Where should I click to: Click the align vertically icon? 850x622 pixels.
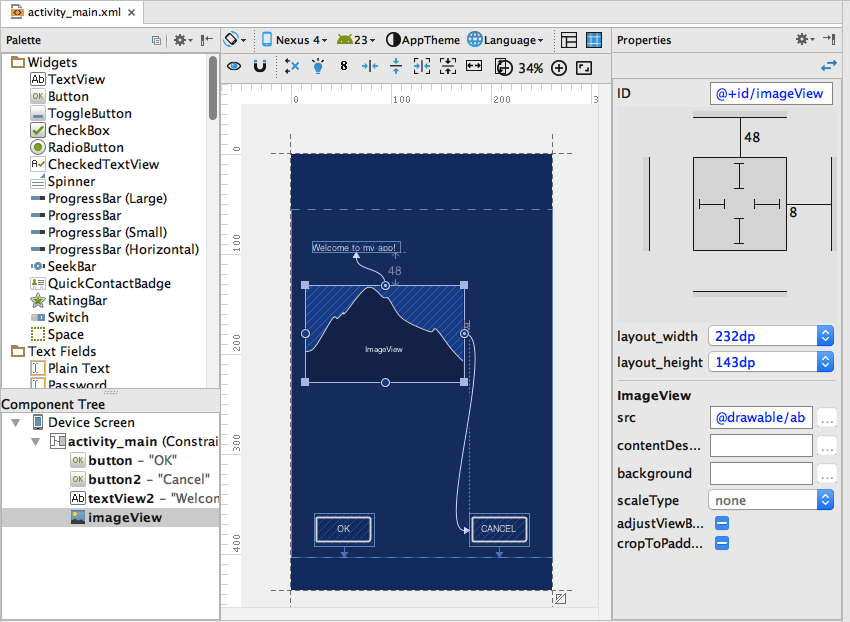(396, 67)
